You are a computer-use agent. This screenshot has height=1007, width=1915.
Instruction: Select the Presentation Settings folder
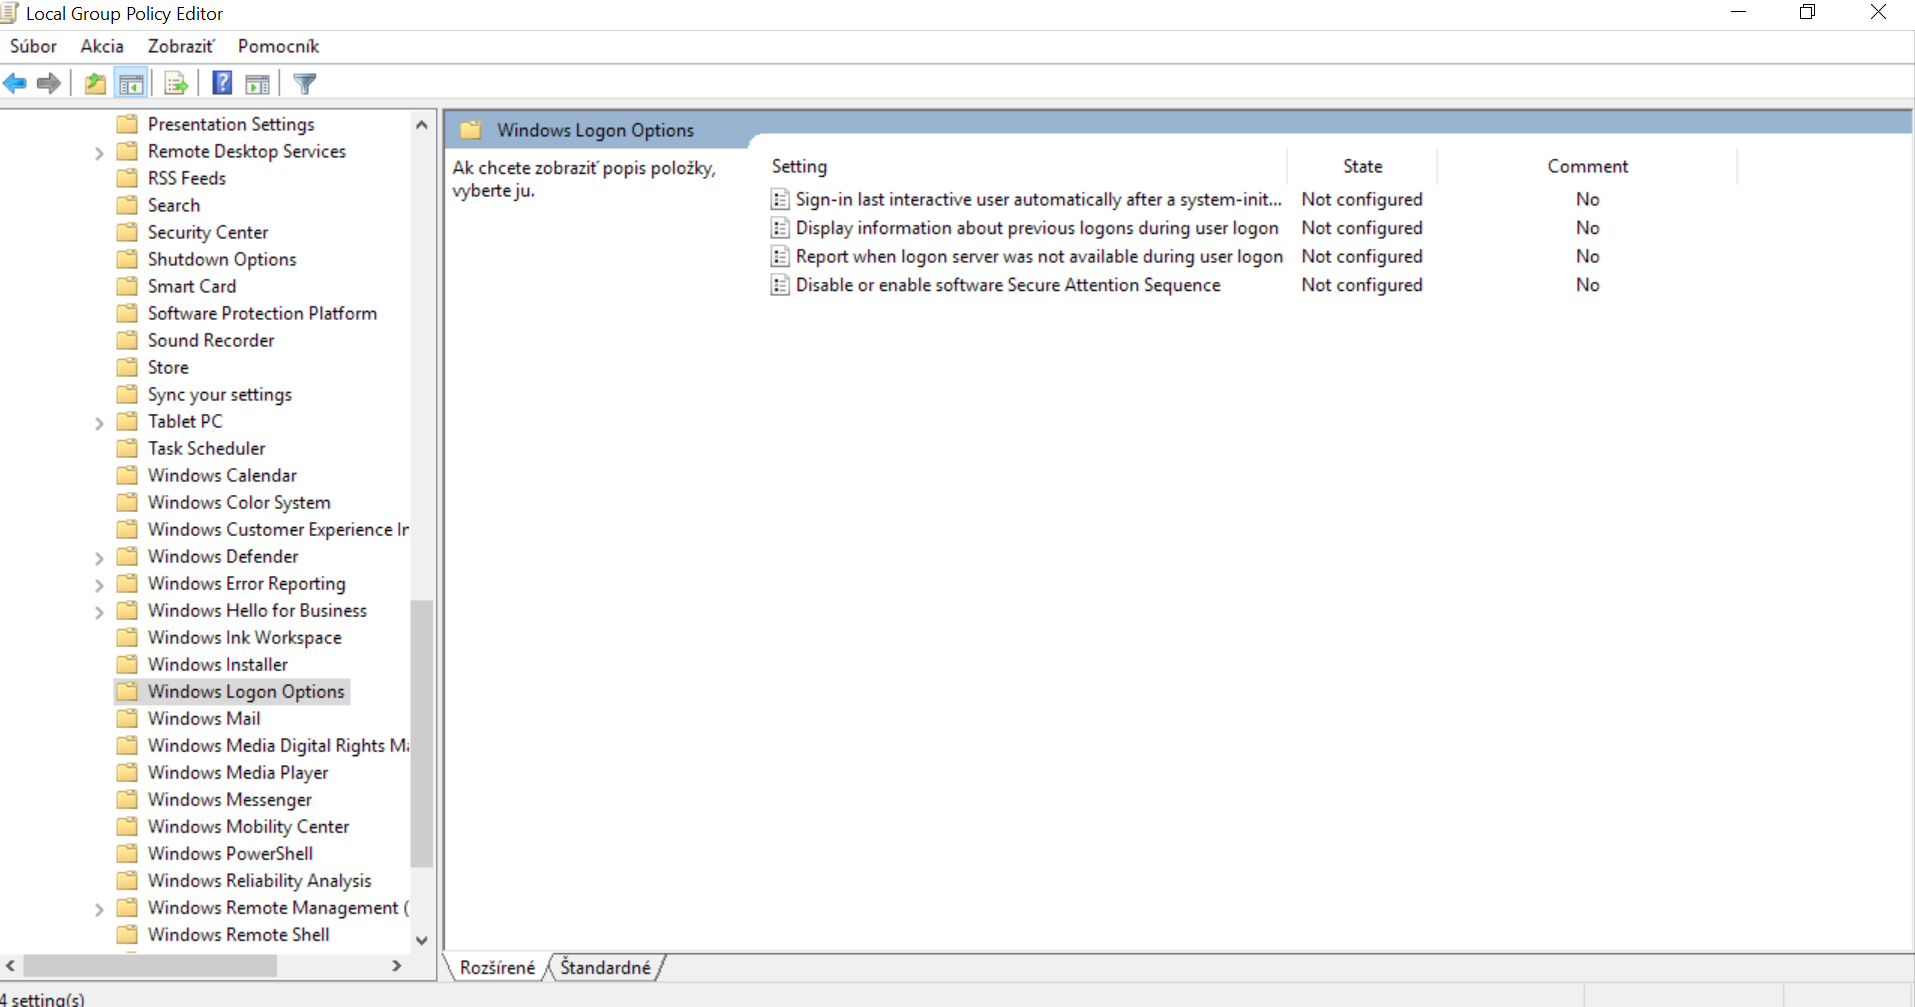point(231,124)
